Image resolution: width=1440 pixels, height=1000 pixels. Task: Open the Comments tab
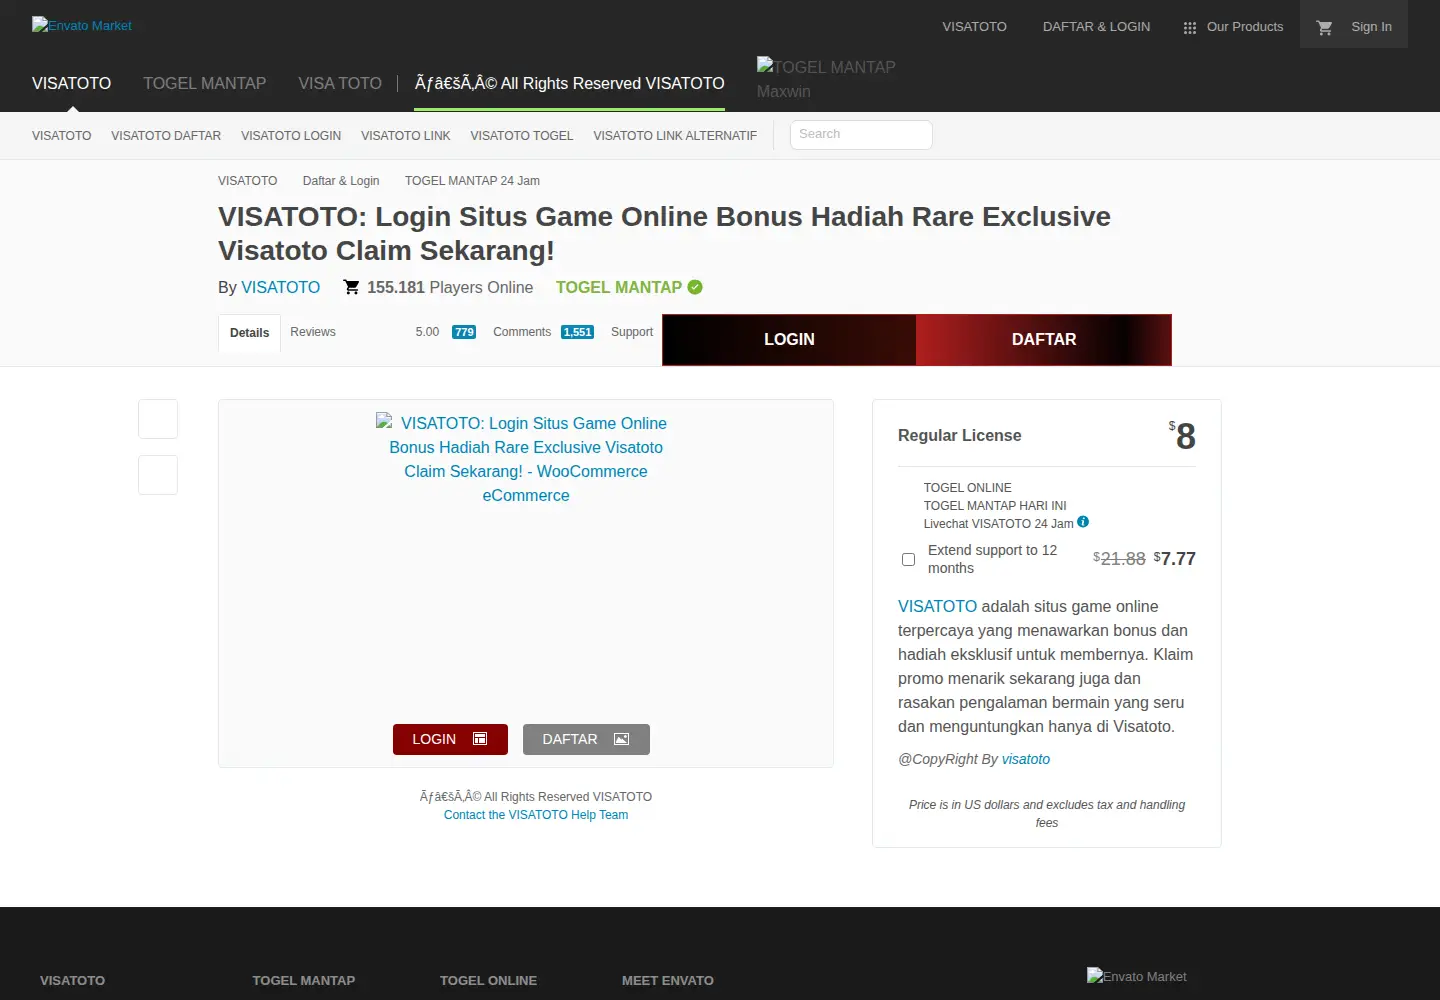(x=522, y=332)
